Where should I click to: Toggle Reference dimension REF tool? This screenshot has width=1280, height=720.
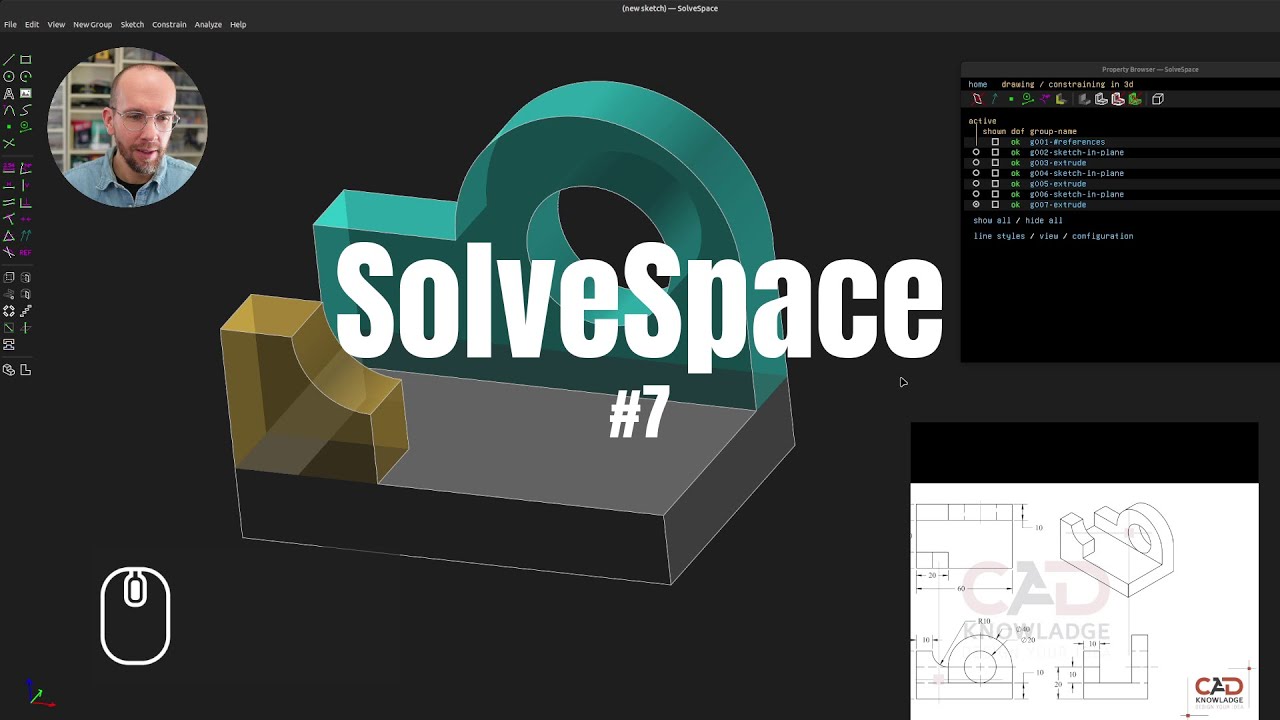click(x=26, y=252)
